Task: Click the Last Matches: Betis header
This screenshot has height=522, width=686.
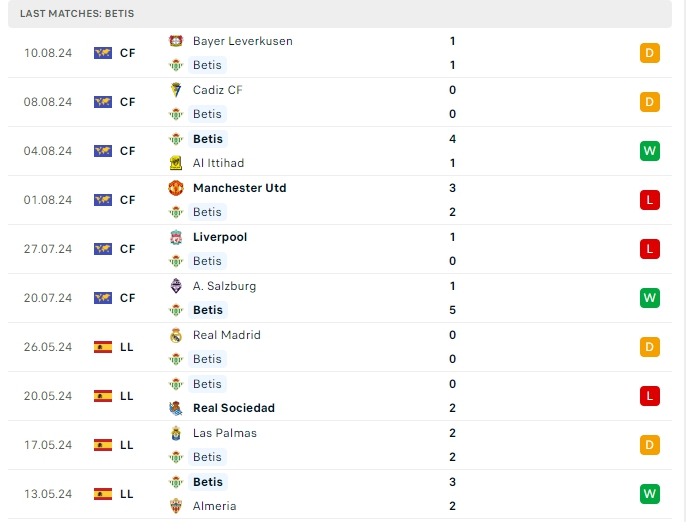Action: click(77, 14)
